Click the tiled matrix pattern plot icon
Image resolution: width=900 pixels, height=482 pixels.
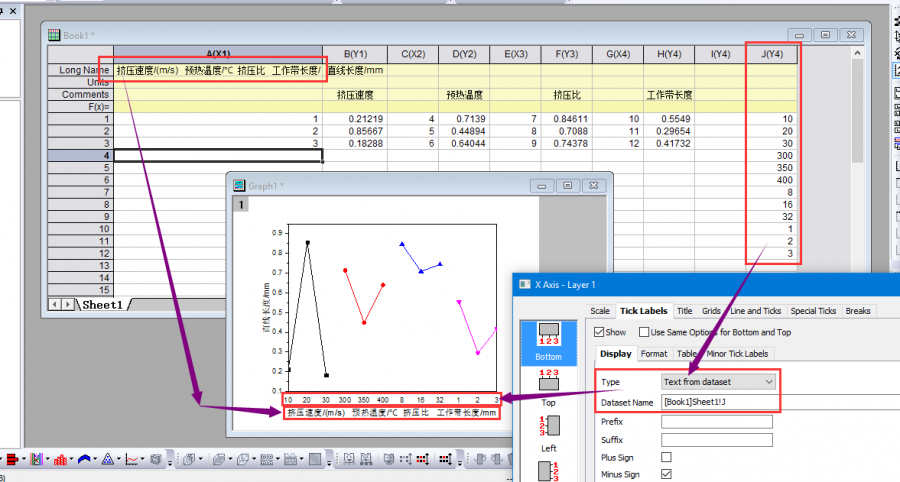(x=266, y=459)
